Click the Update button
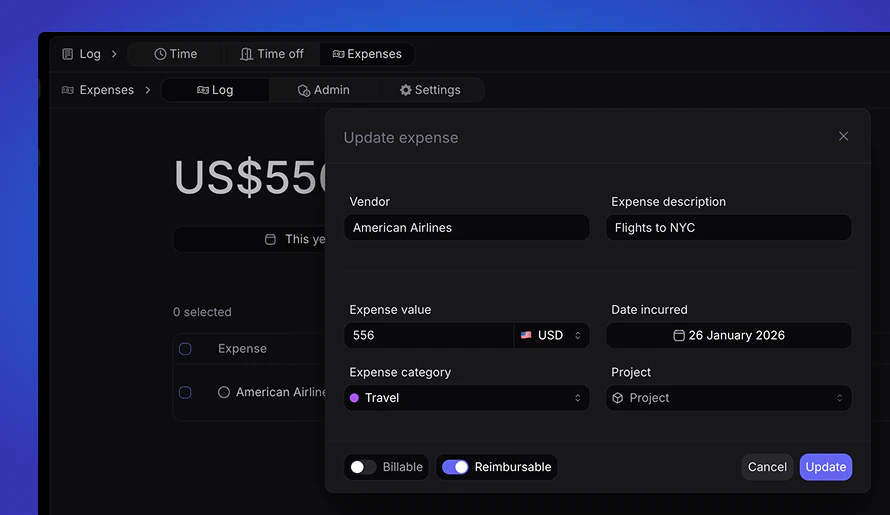The height and width of the screenshot is (515, 890). (825, 467)
